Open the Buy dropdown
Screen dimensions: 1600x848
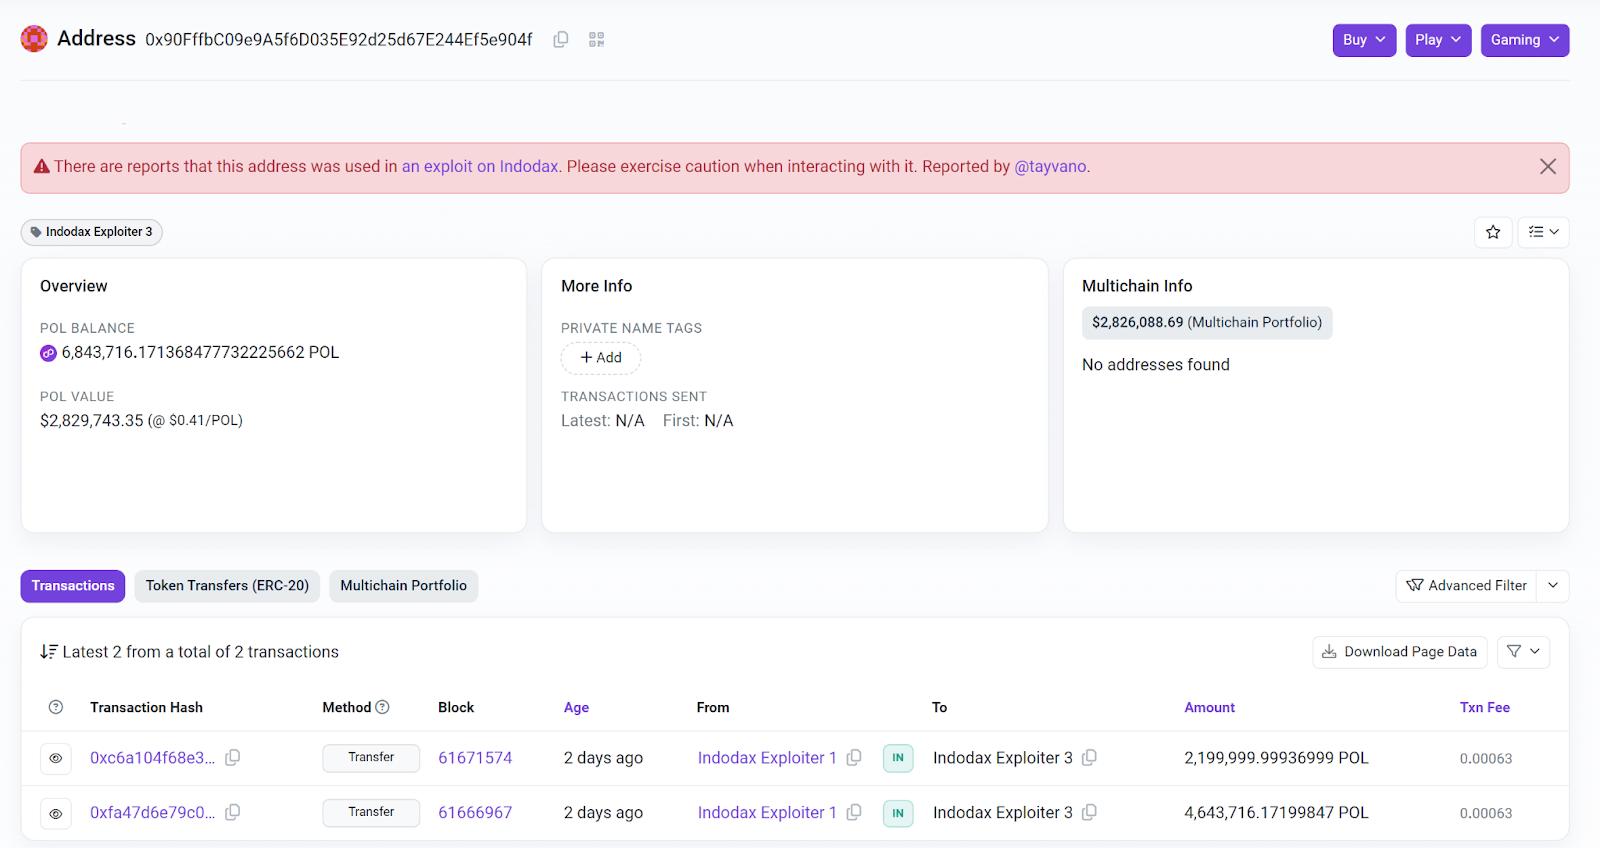[1364, 40]
